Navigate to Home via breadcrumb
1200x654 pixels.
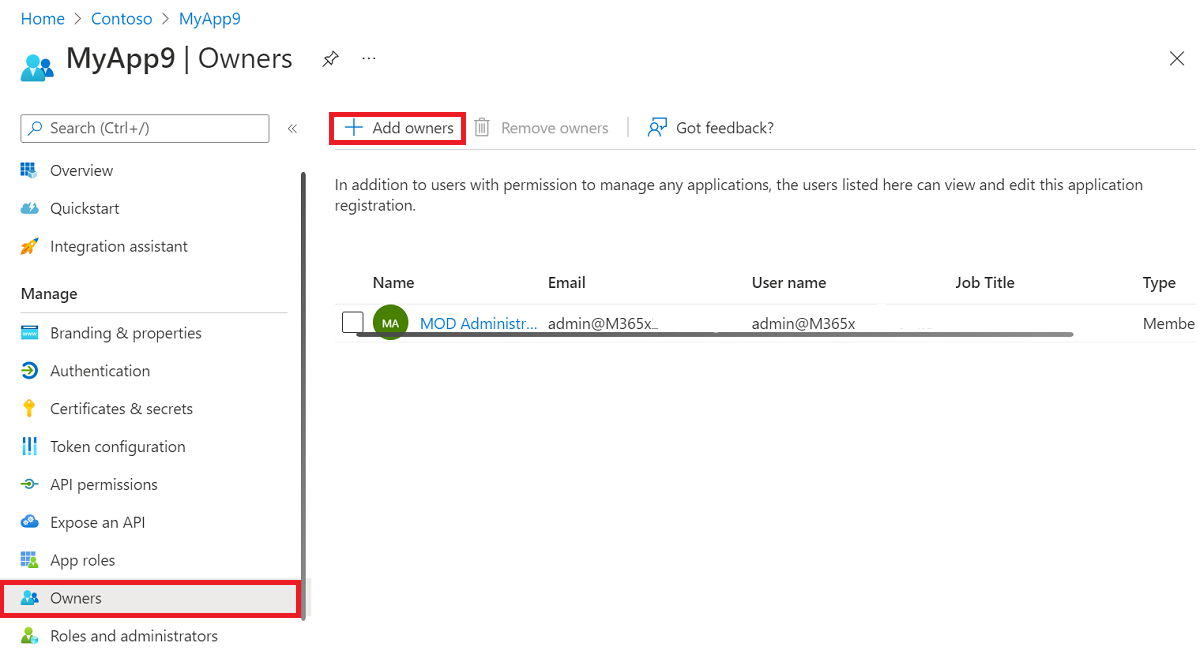(42, 18)
